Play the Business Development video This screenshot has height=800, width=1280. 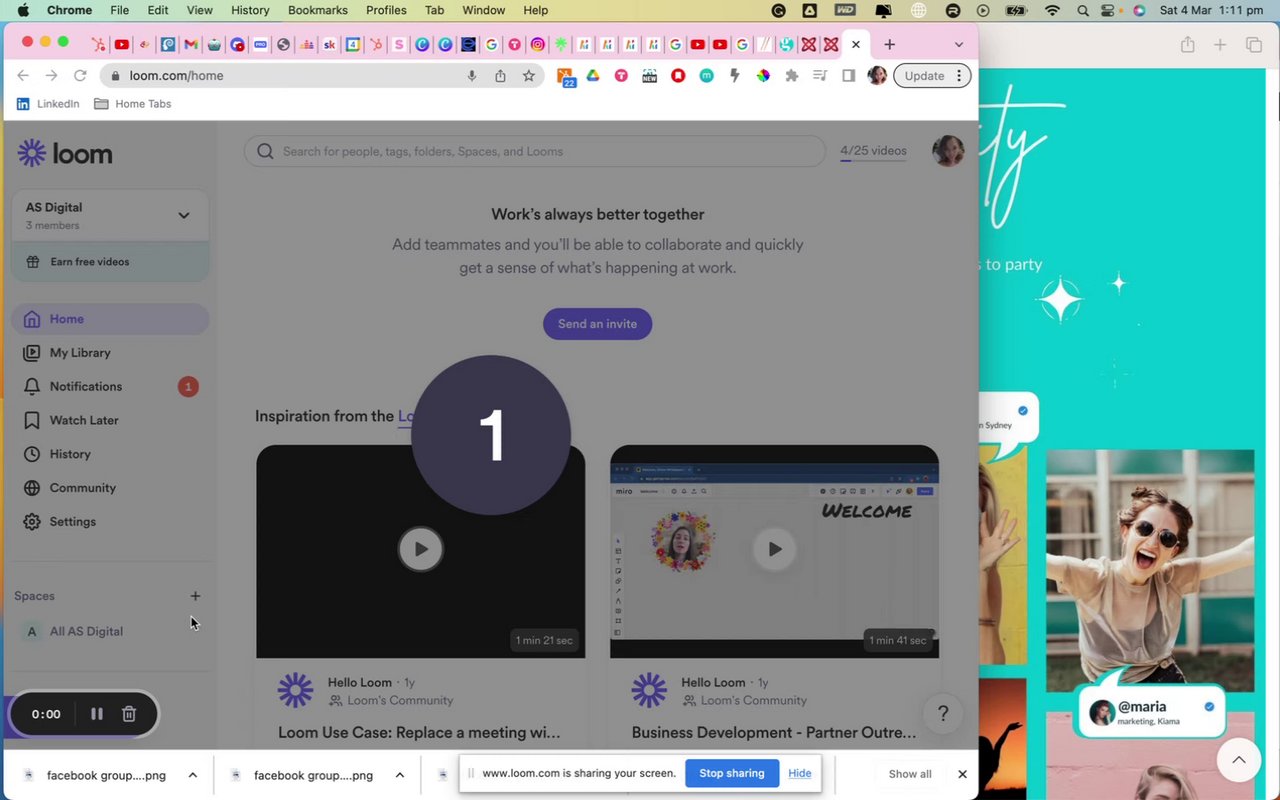pyautogui.click(x=774, y=549)
